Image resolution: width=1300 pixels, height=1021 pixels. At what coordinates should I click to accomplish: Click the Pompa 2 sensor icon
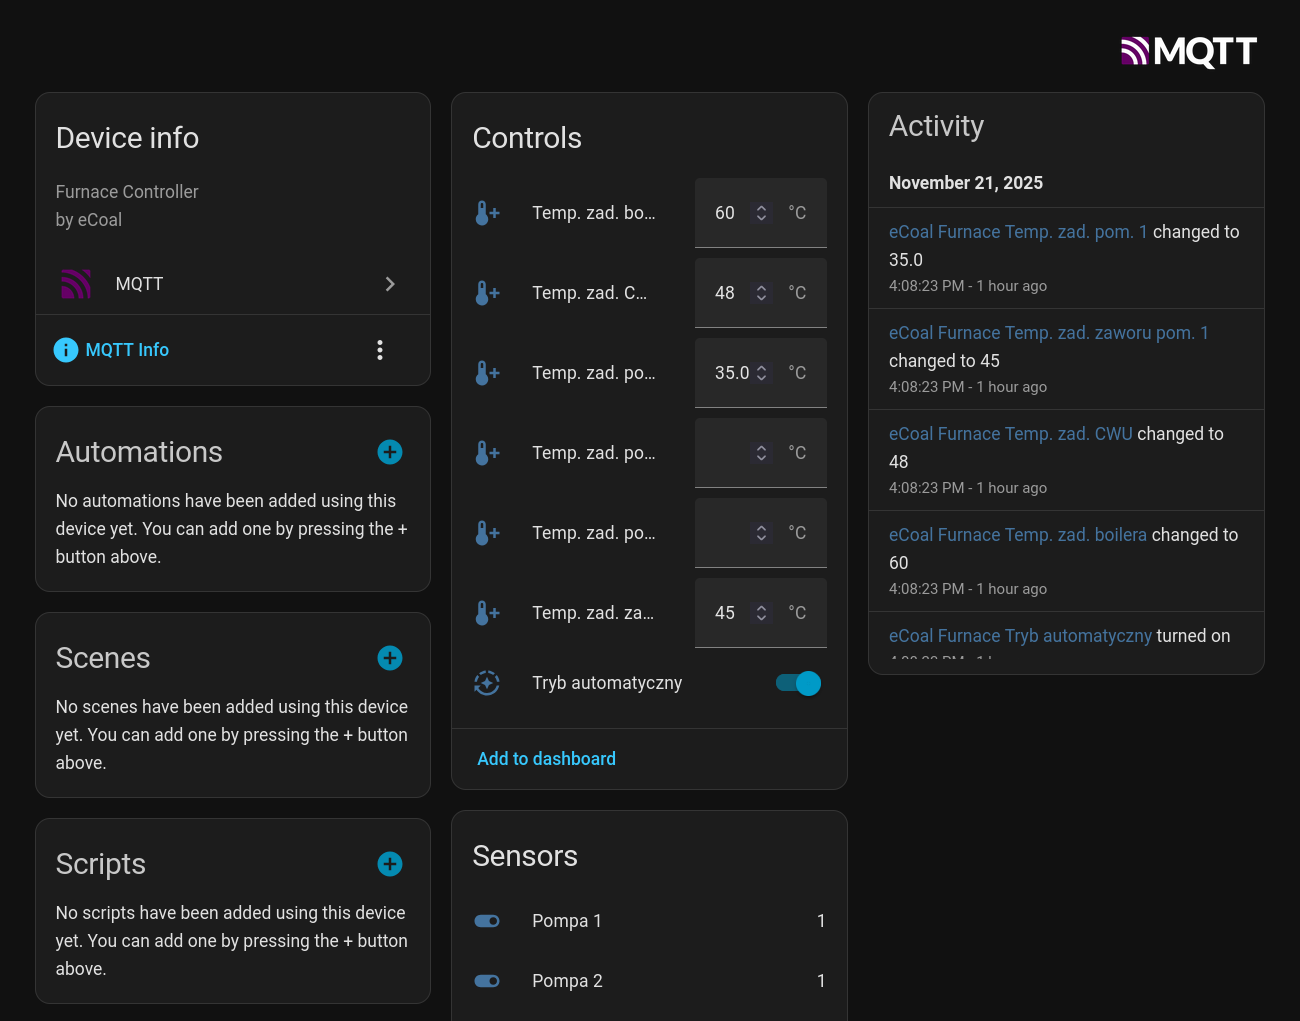point(487,981)
